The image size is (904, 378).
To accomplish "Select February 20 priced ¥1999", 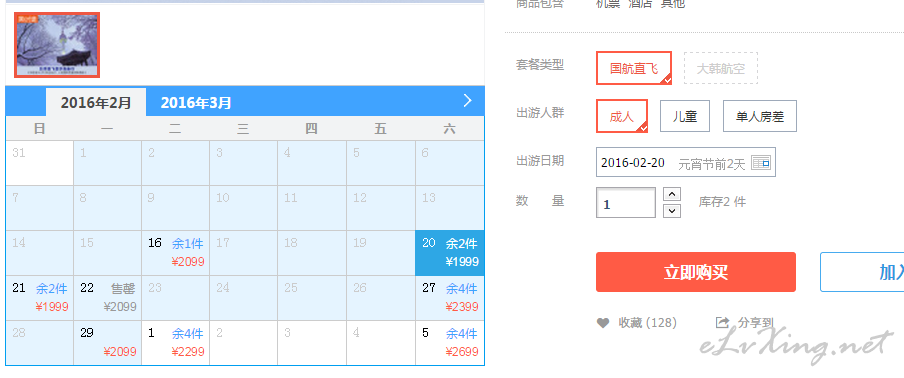I will point(450,252).
